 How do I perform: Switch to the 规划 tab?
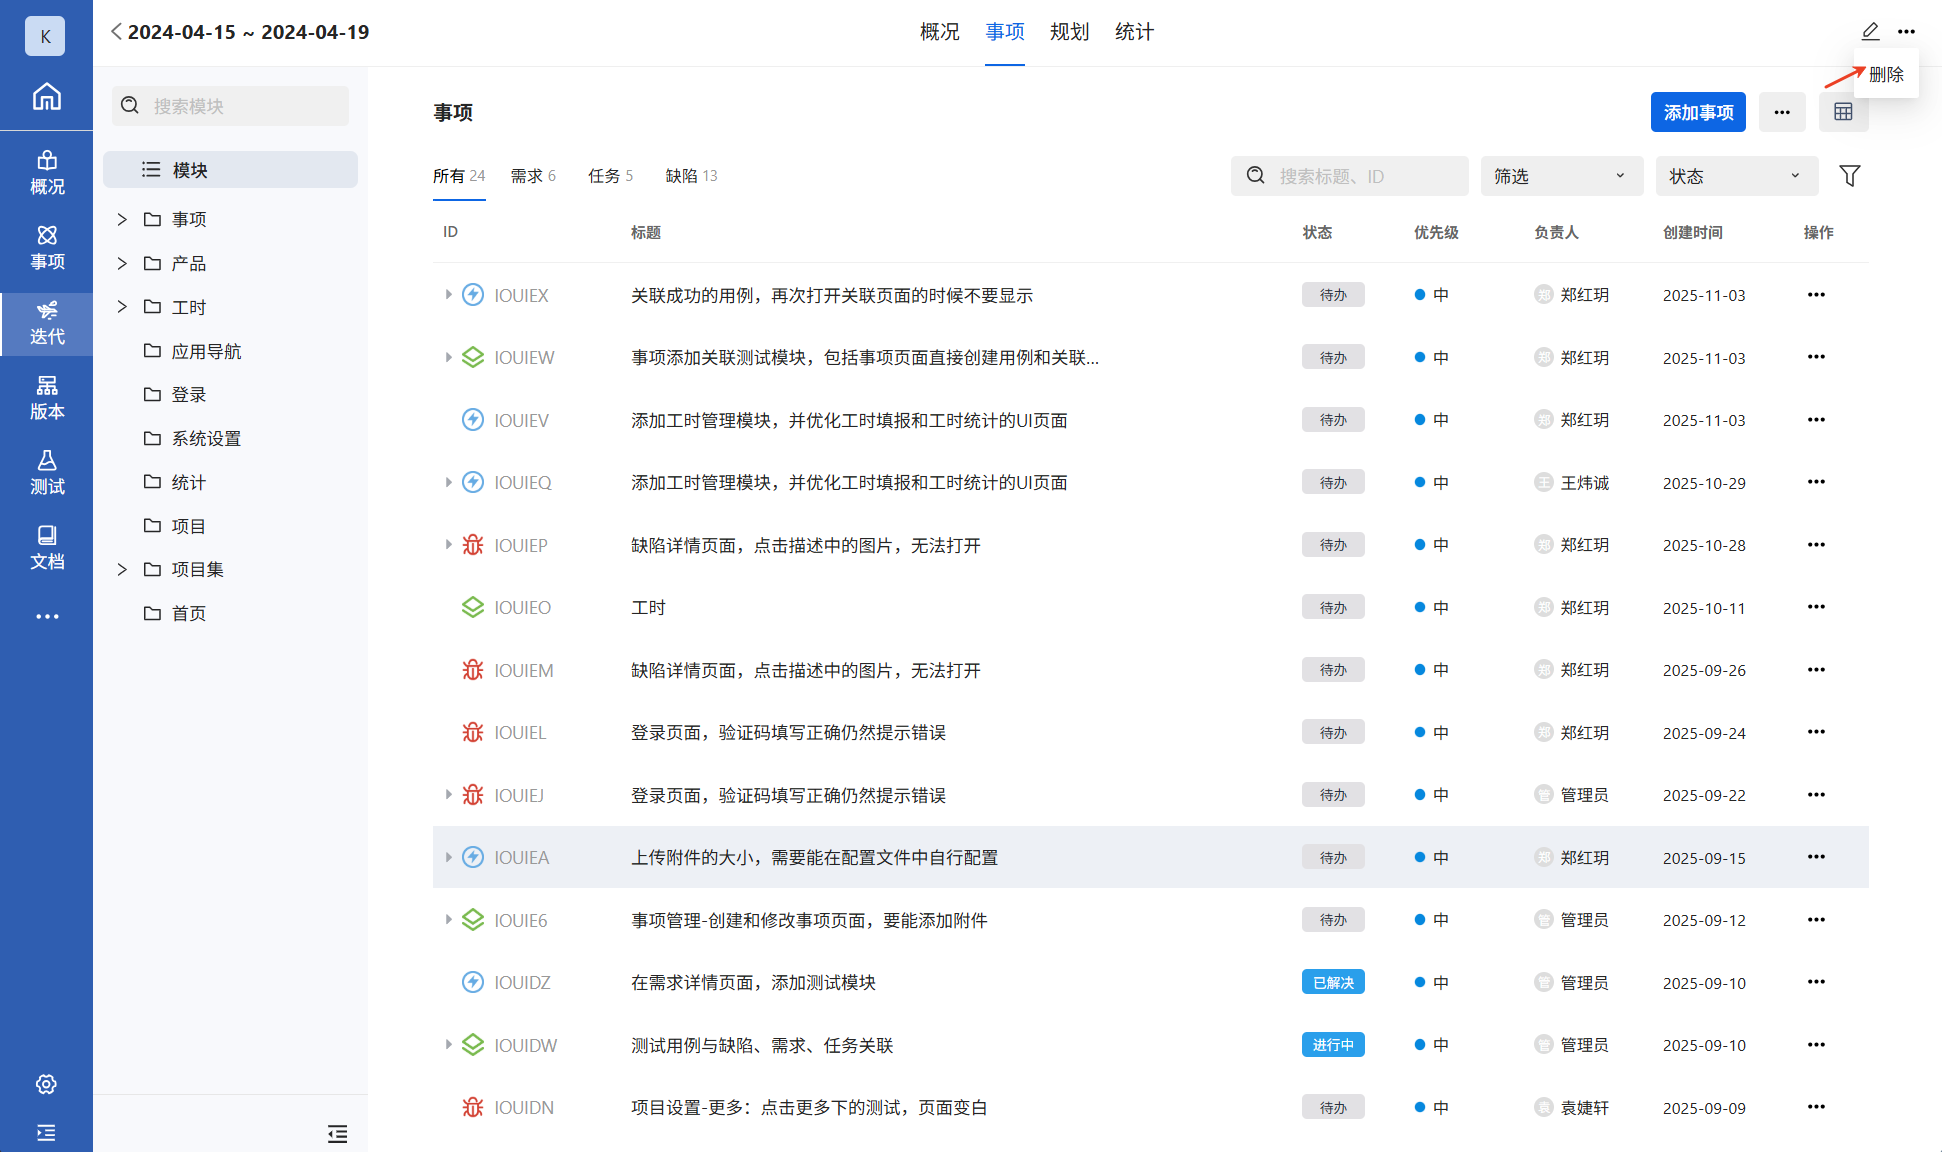(1068, 32)
